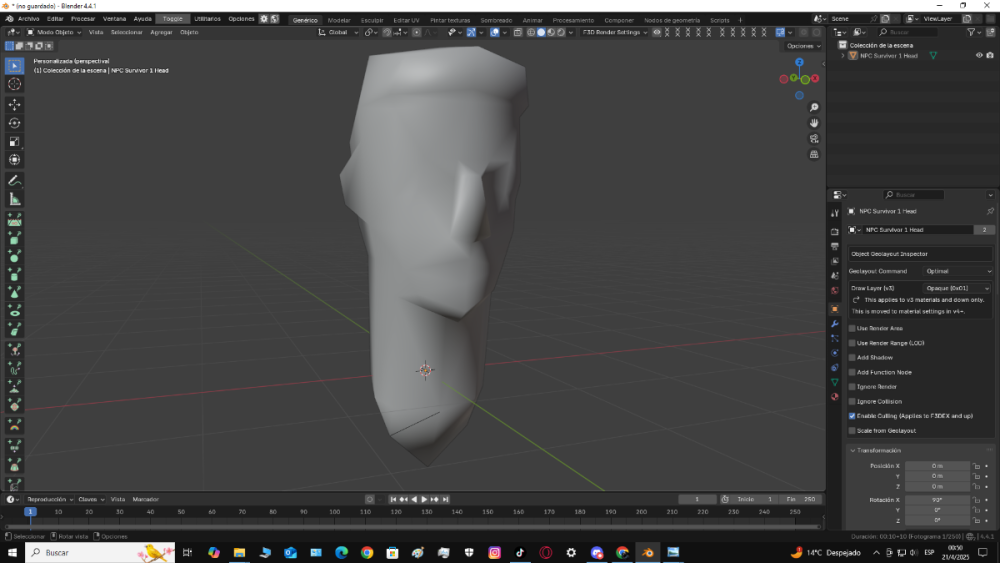Click the pan hand icon in viewport
Image resolution: width=1000 pixels, height=563 pixels.
click(814, 123)
